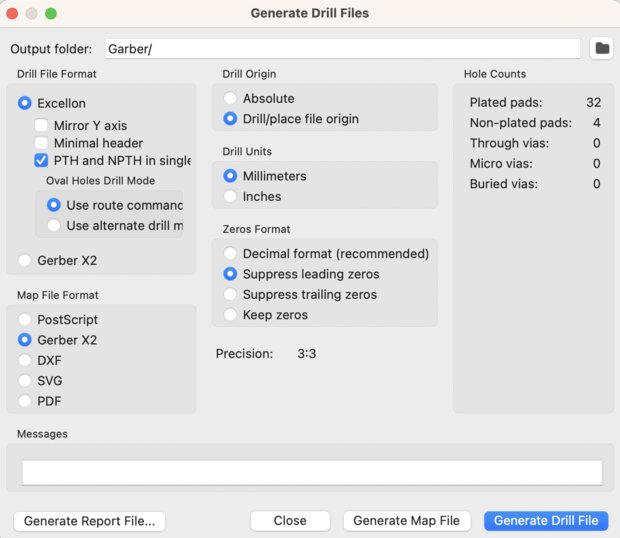
Task: Click the Plated pads count value 32
Action: [594, 102]
